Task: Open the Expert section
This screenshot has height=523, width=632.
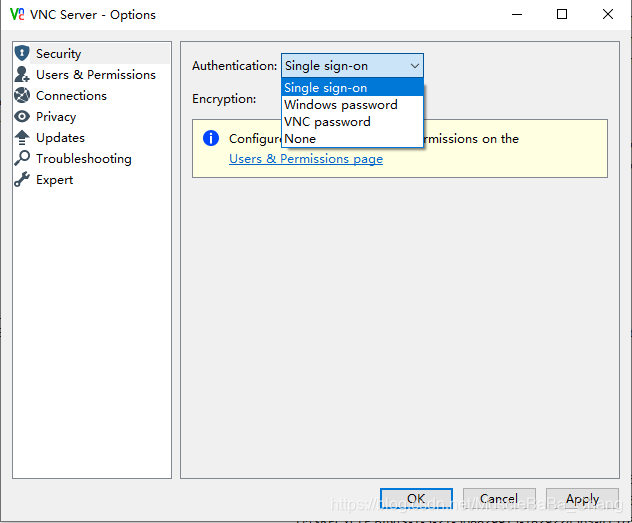Action: [x=92, y=179]
